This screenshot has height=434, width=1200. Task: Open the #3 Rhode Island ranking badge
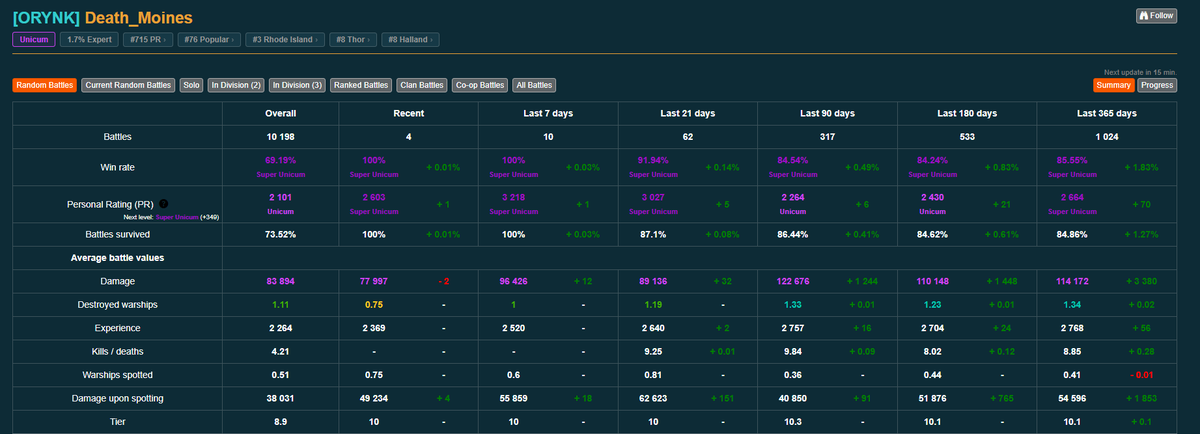point(285,40)
